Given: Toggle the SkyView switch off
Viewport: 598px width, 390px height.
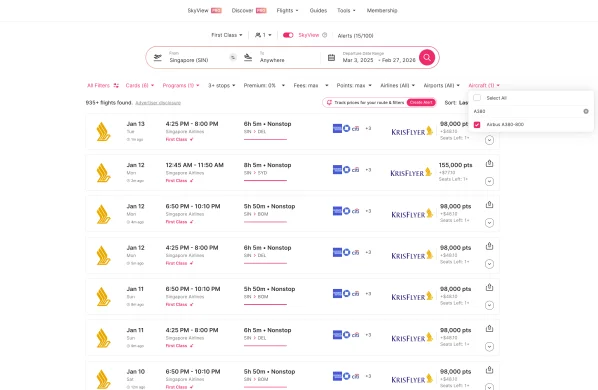Looking at the screenshot, I should tap(288, 35).
